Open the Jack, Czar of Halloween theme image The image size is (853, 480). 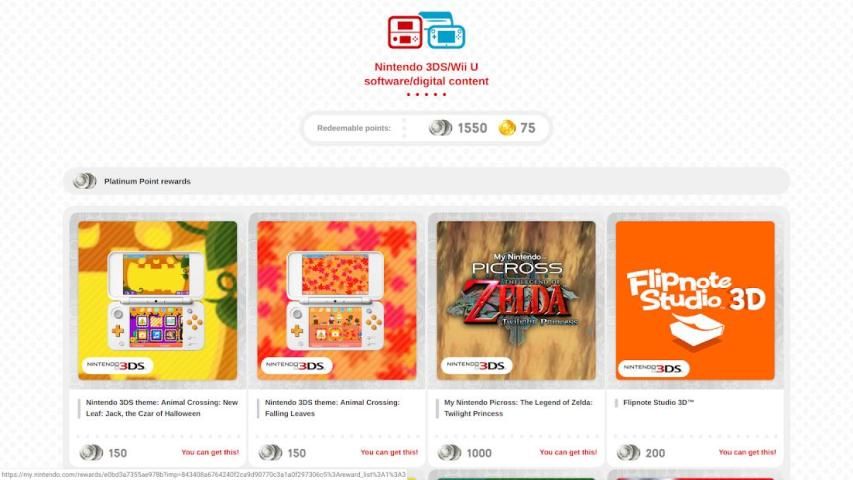[x=158, y=300]
